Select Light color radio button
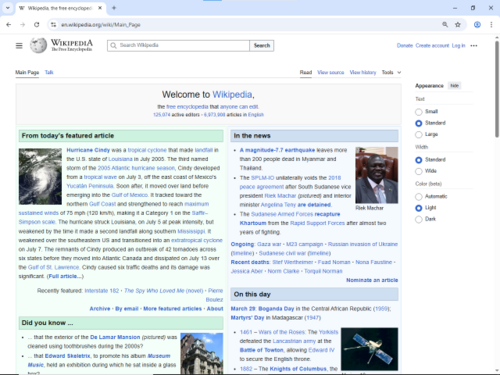 (x=419, y=208)
